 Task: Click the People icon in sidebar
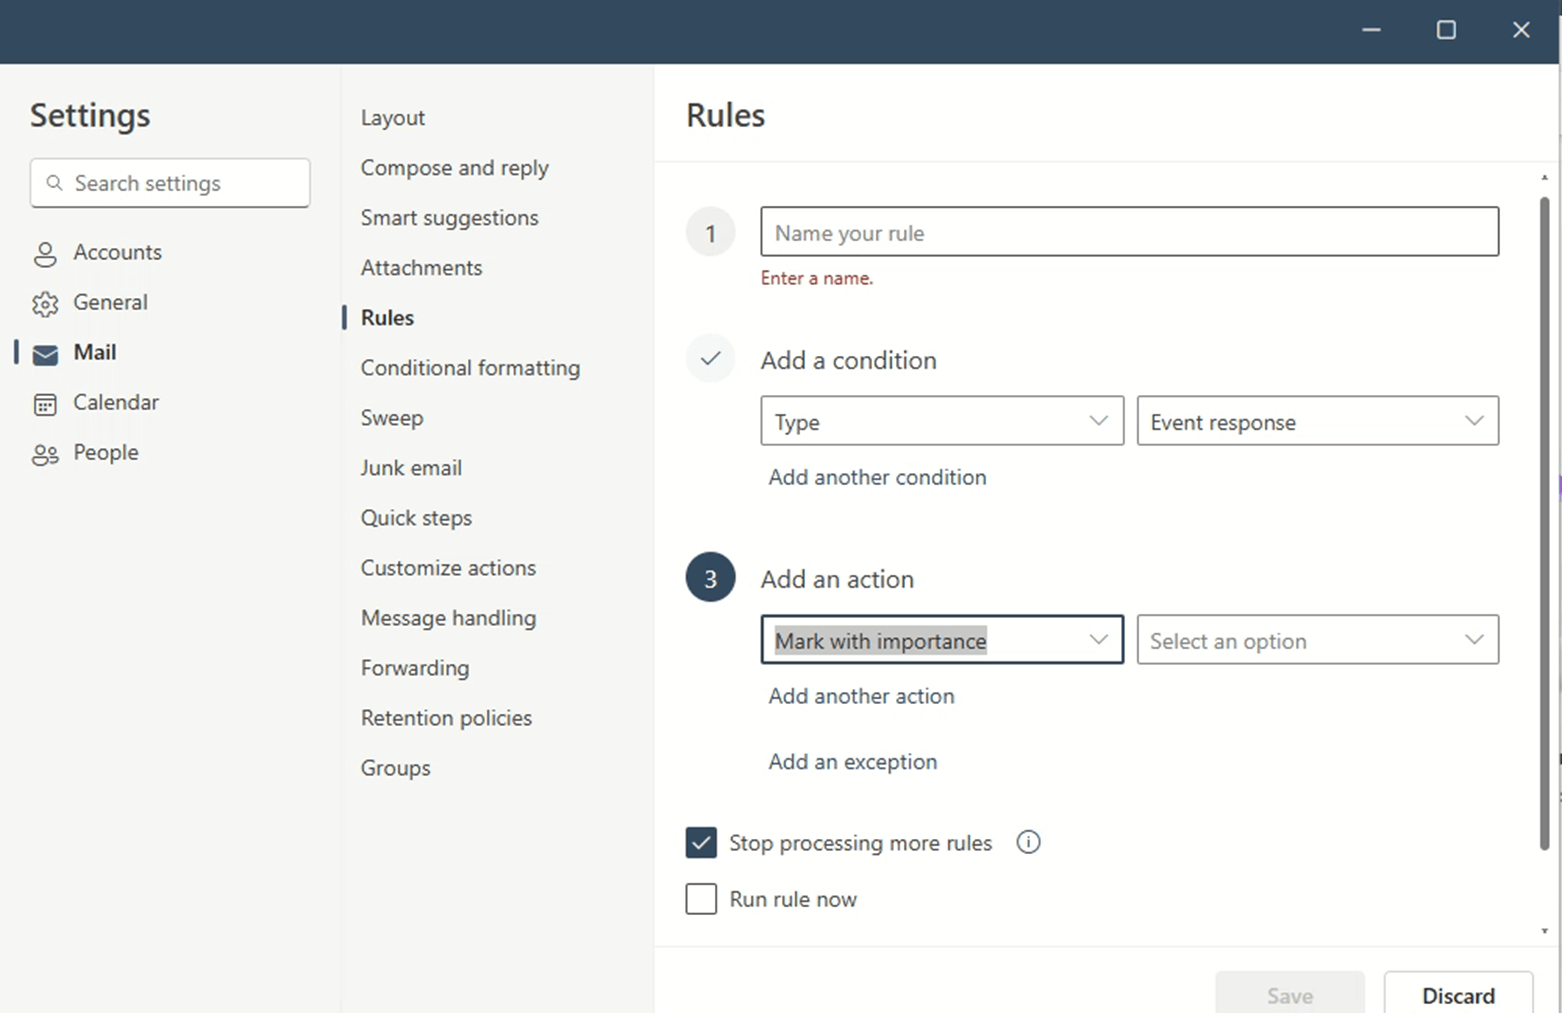(x=45, y=454)
